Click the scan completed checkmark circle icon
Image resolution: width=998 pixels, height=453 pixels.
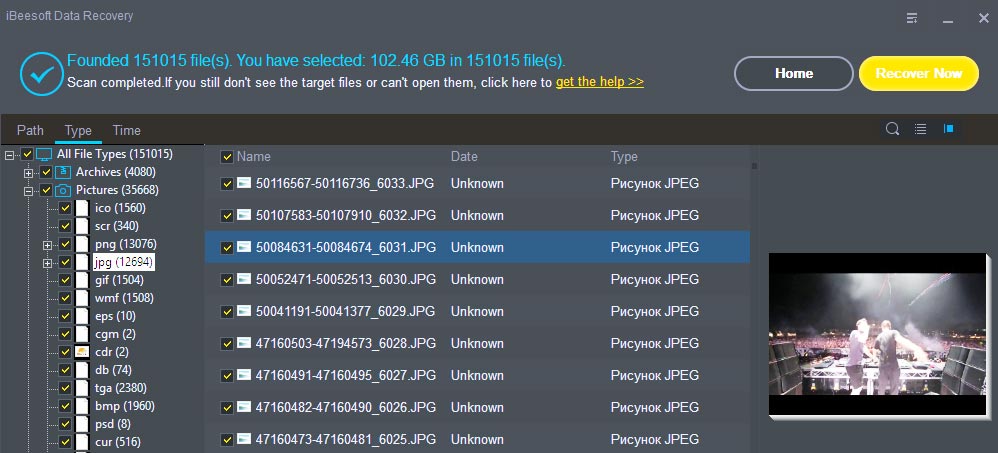pos(42,74)
